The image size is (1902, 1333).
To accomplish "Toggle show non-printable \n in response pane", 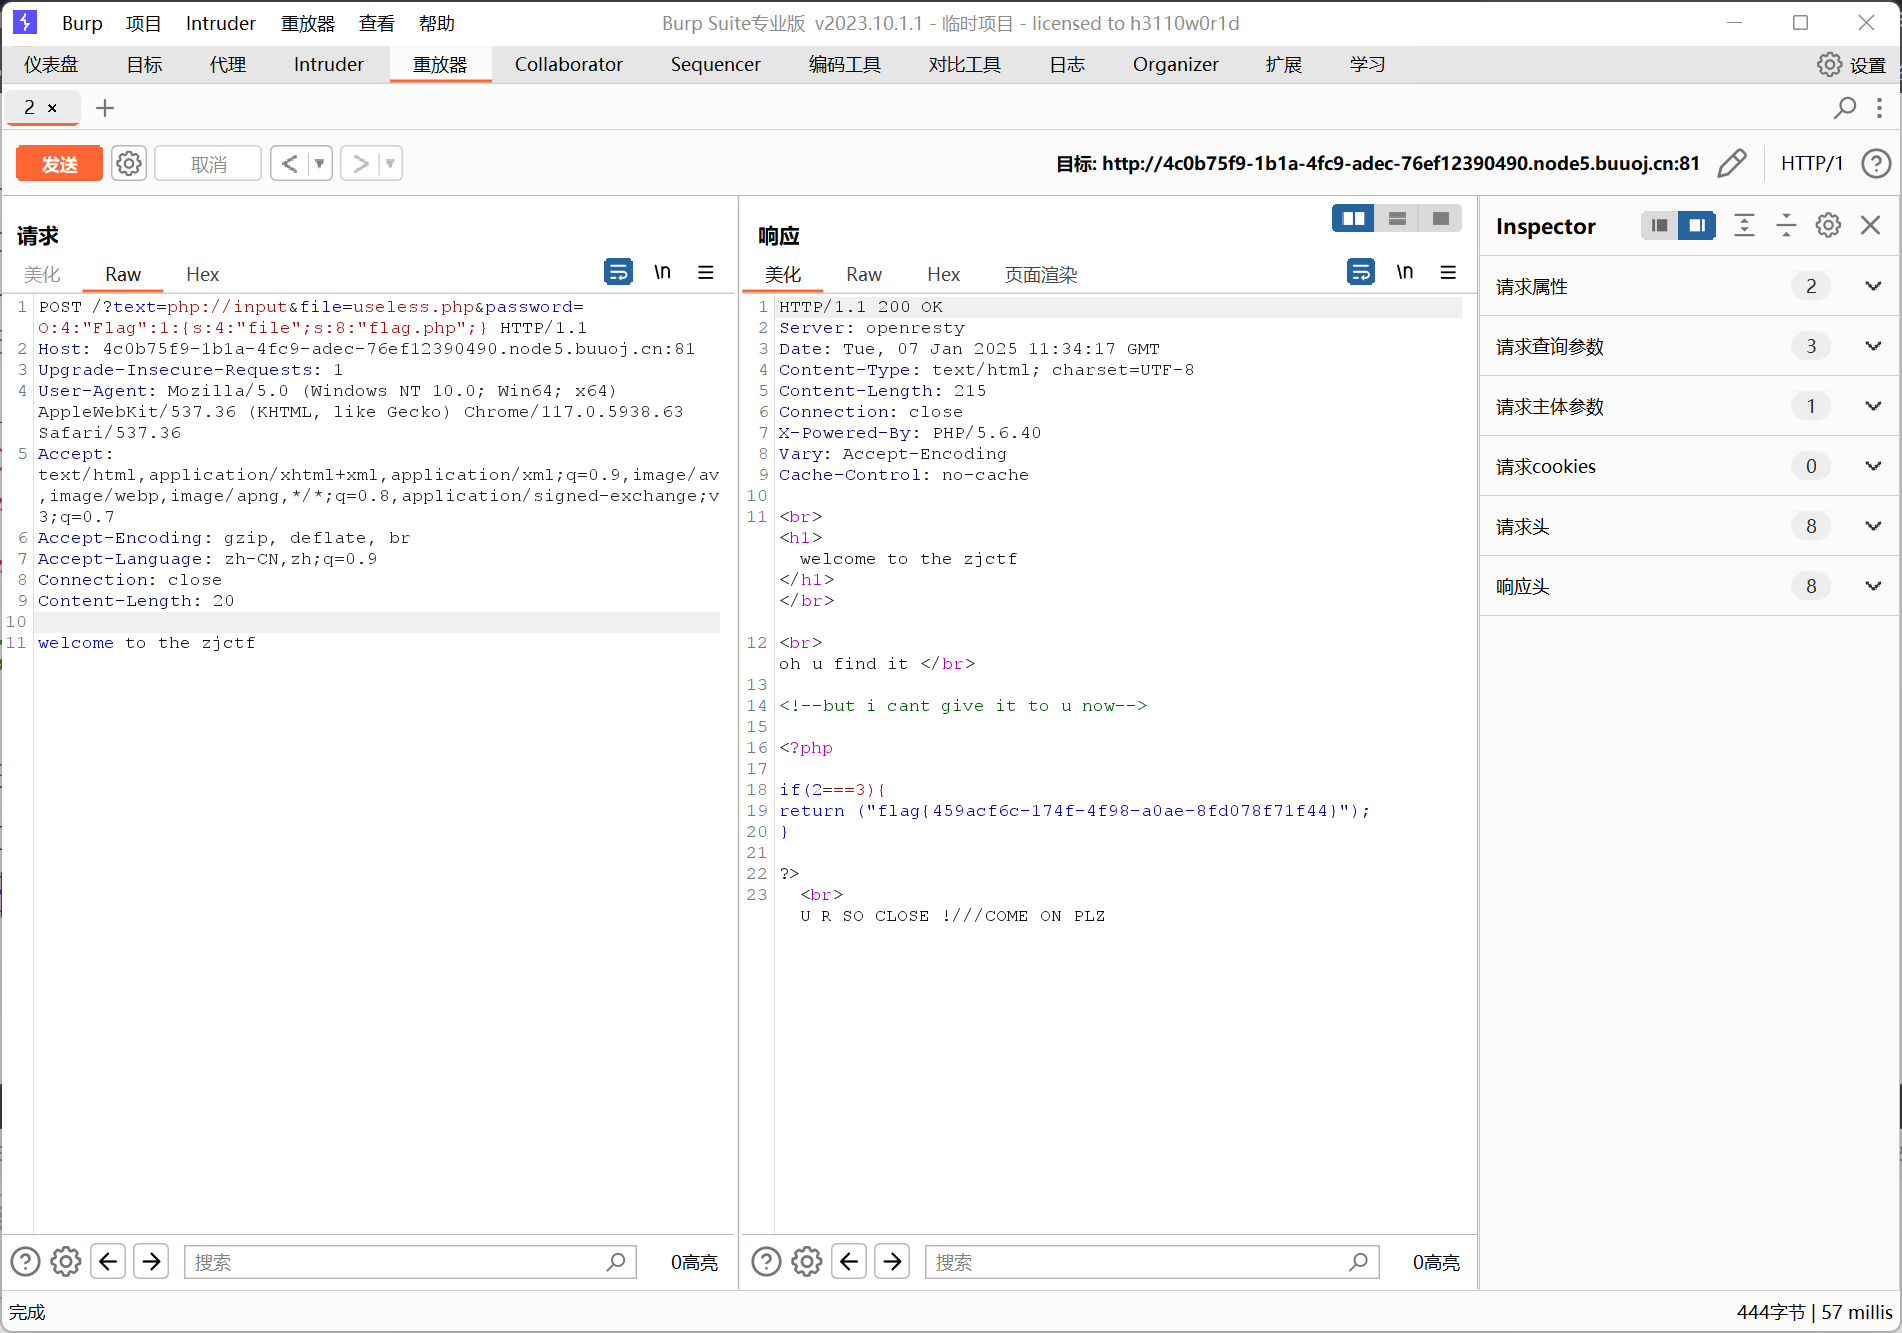I will tap(1404, 272).
